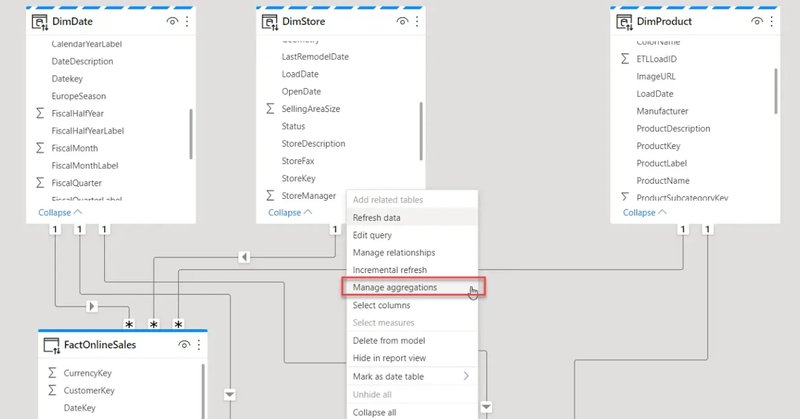Select ProductName field in DimProduct
This screenshot has width=800, height=419.
pos(663,180)
